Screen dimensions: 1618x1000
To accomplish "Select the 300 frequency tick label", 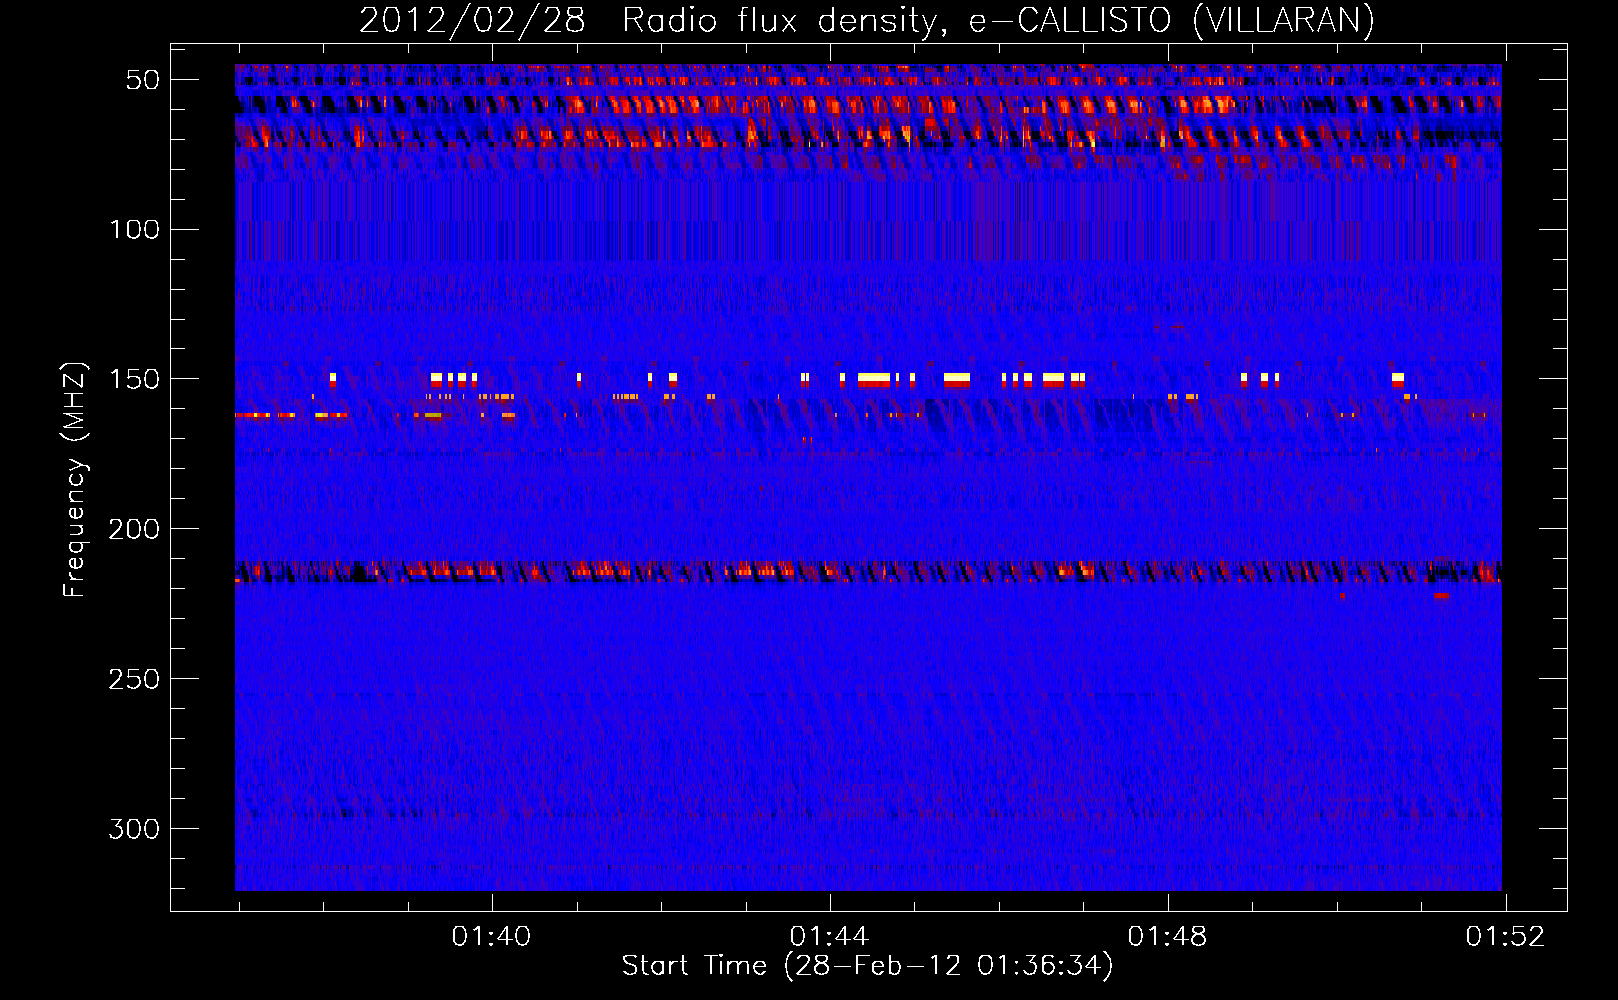I will tap(134, 829).
